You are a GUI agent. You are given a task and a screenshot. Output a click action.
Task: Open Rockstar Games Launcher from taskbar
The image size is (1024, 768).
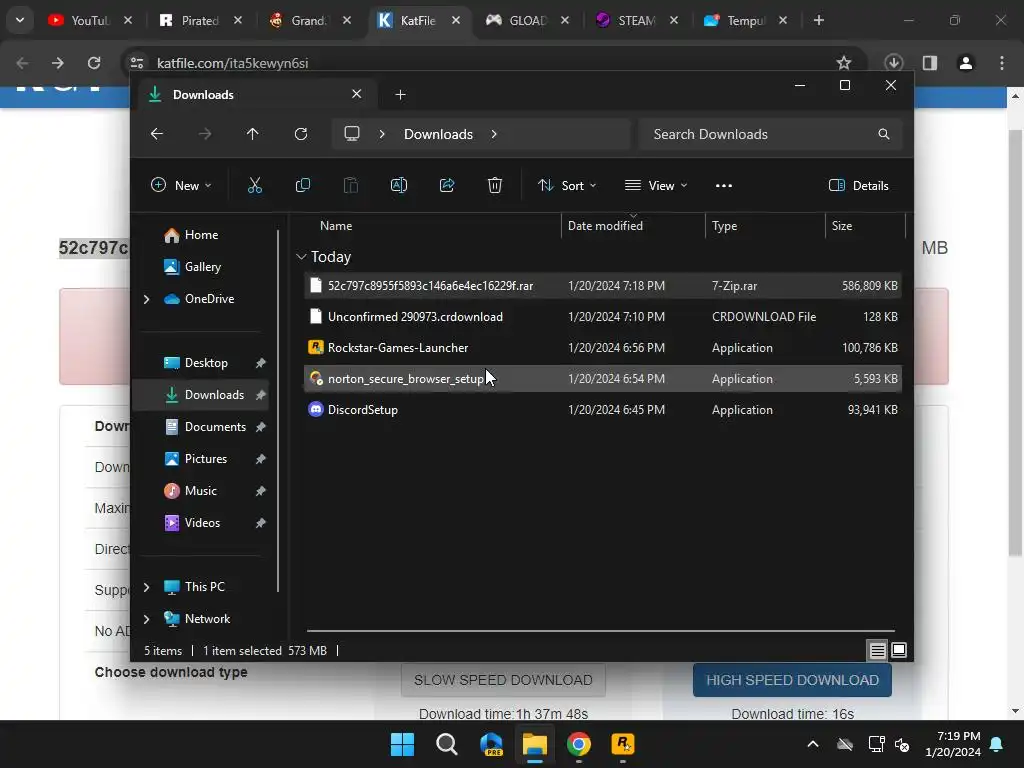coord(622,744)
